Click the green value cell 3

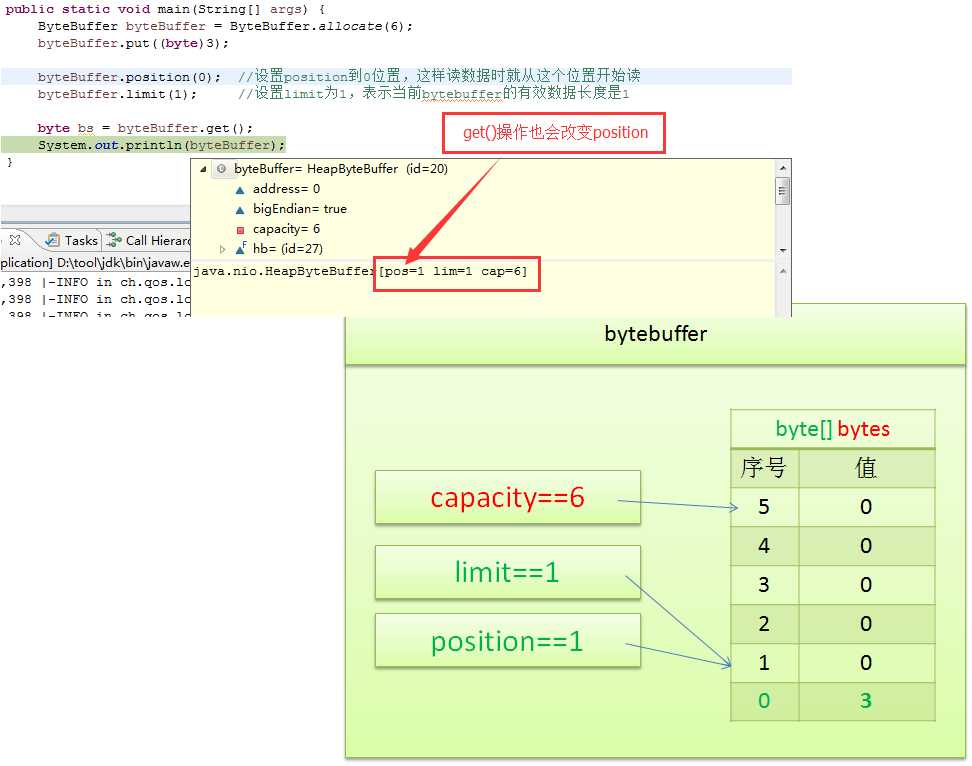pyautogui.click(x=867, y=702)
